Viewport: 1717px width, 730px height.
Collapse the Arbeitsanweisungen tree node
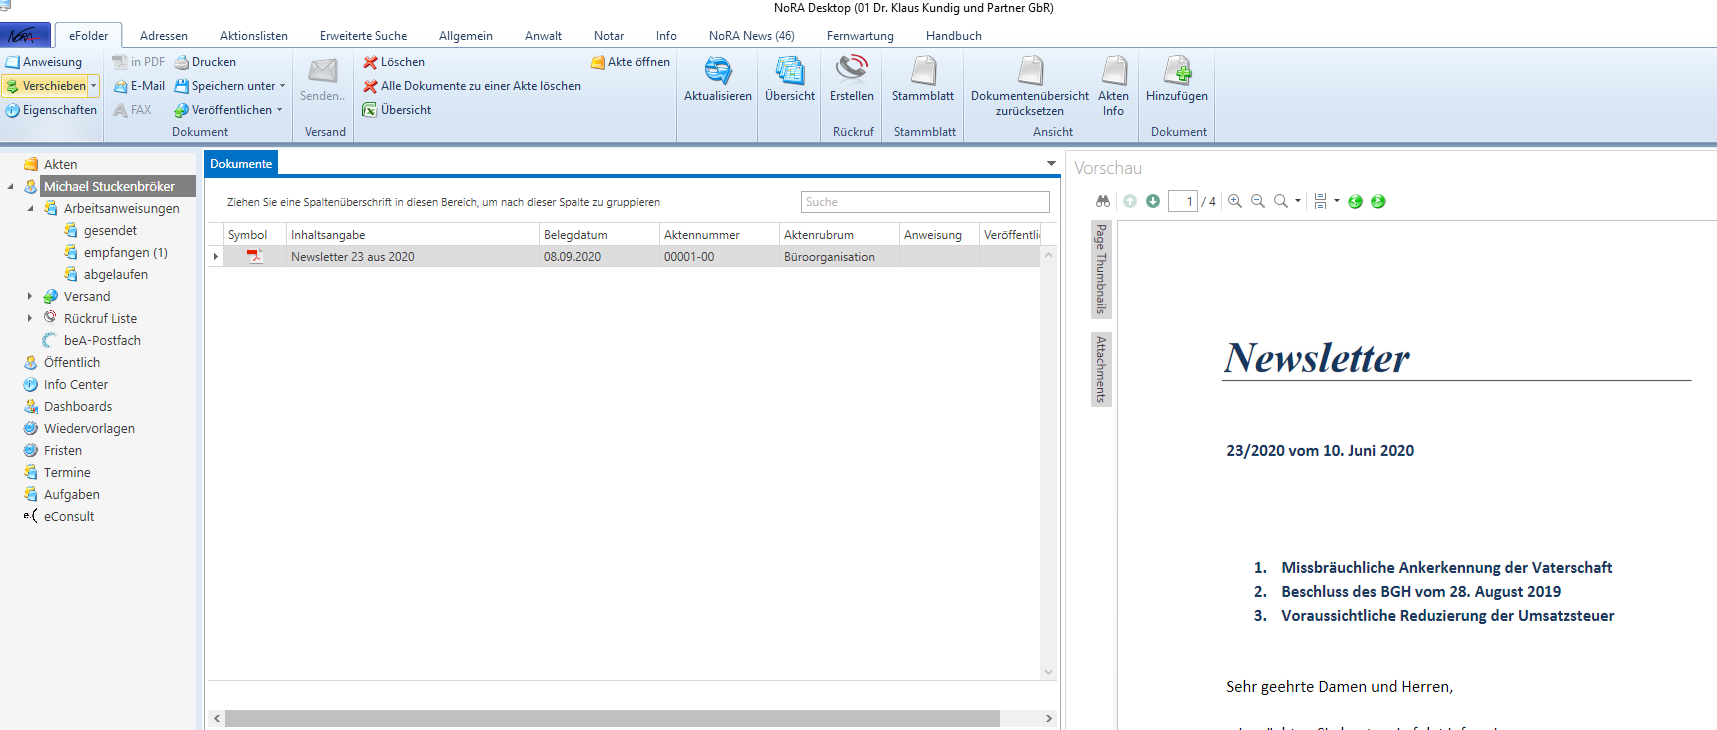(x=30, y=209)
